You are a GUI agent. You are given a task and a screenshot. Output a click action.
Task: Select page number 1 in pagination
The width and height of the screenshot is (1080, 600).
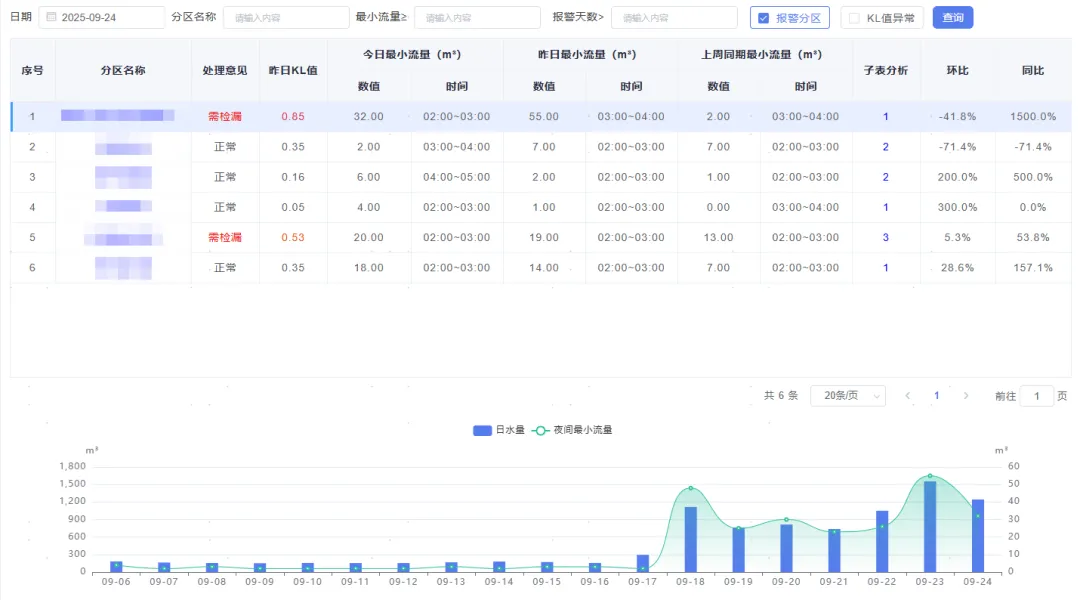tap(936, 396)
